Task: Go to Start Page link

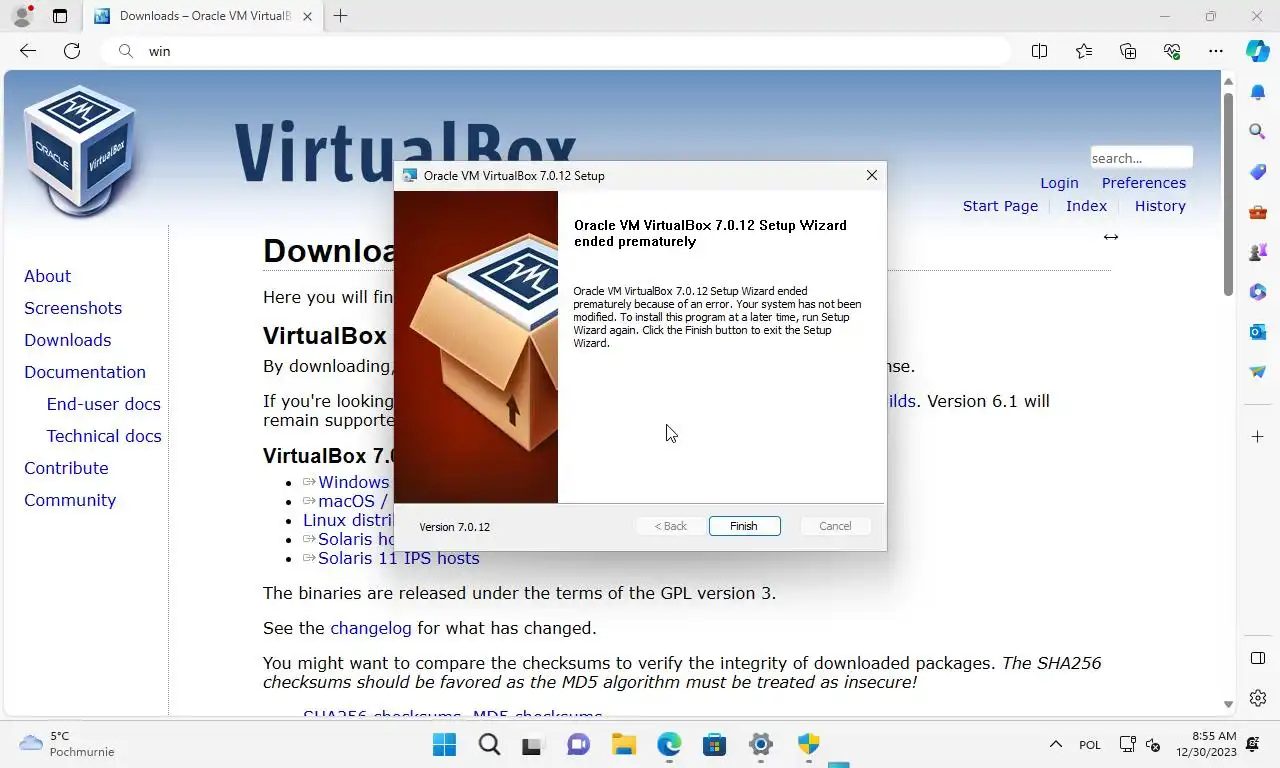Action: coord(1000,206)
